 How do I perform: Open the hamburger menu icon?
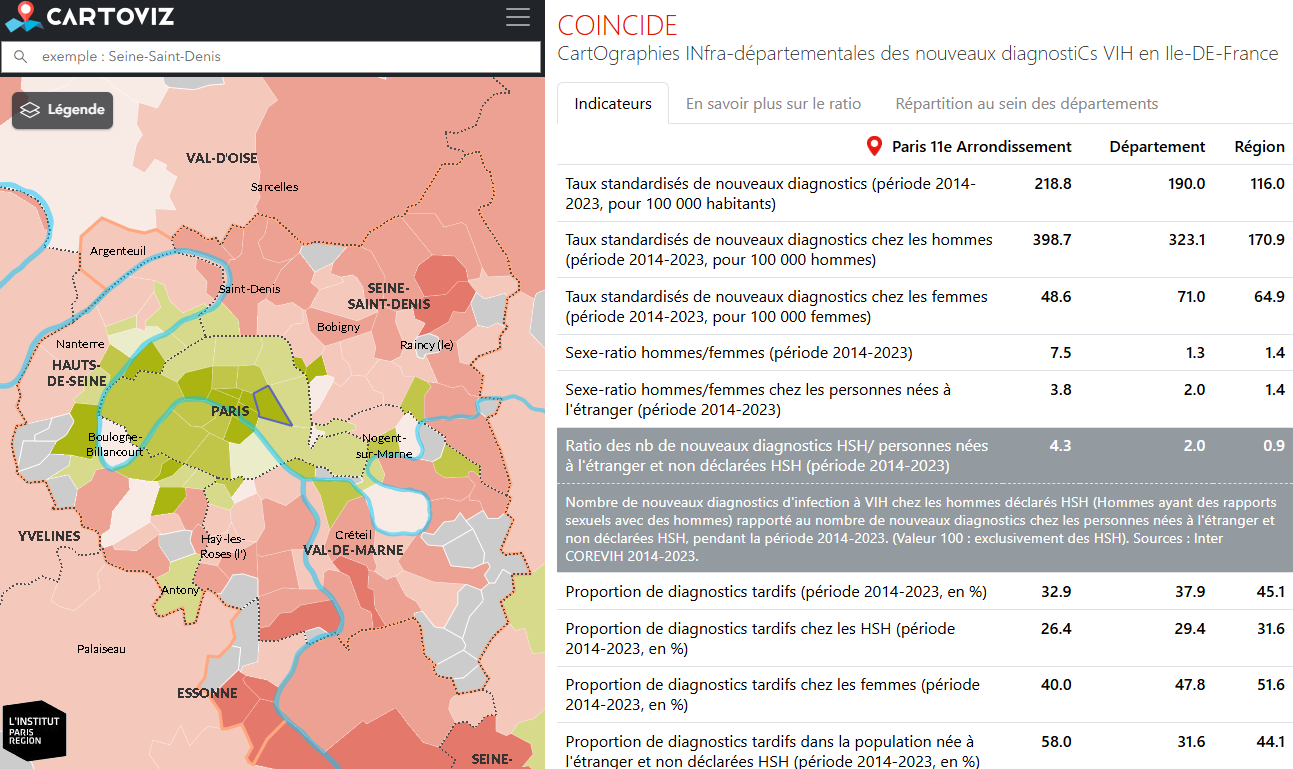[x=518, y=17]
